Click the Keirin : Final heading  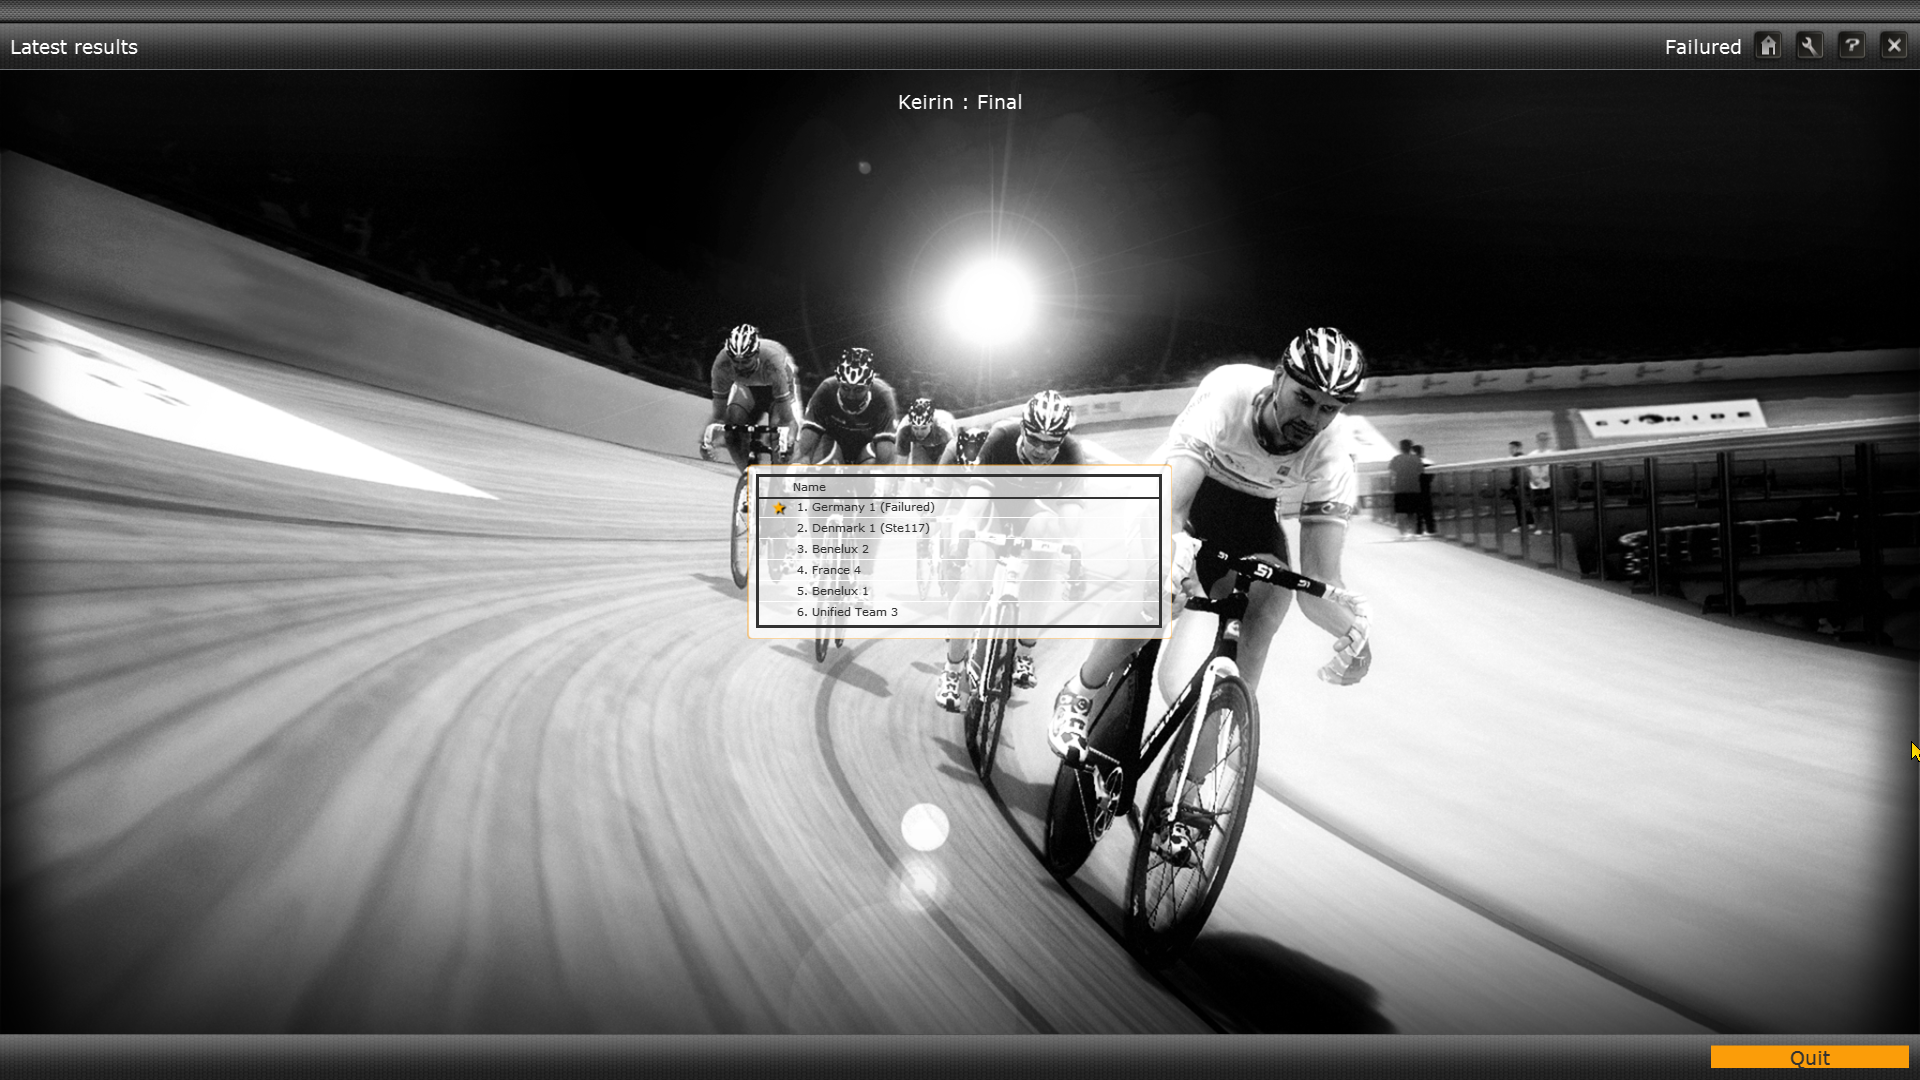[959, 102]
